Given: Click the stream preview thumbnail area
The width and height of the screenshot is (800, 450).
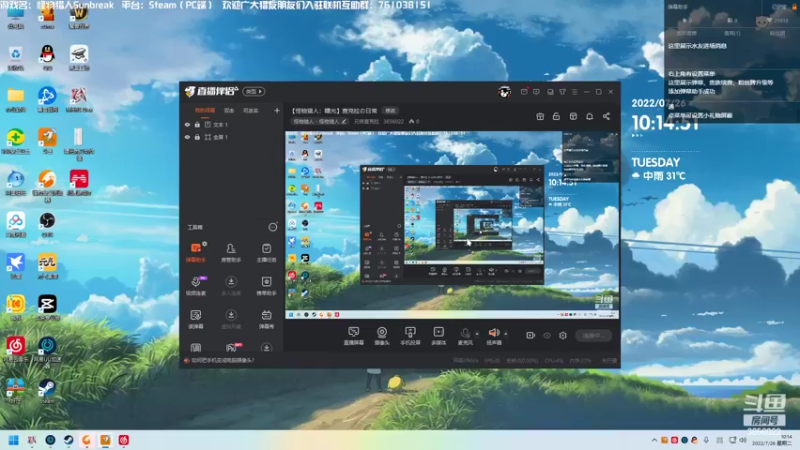Looking at the screenshot, I should point(452,226).
